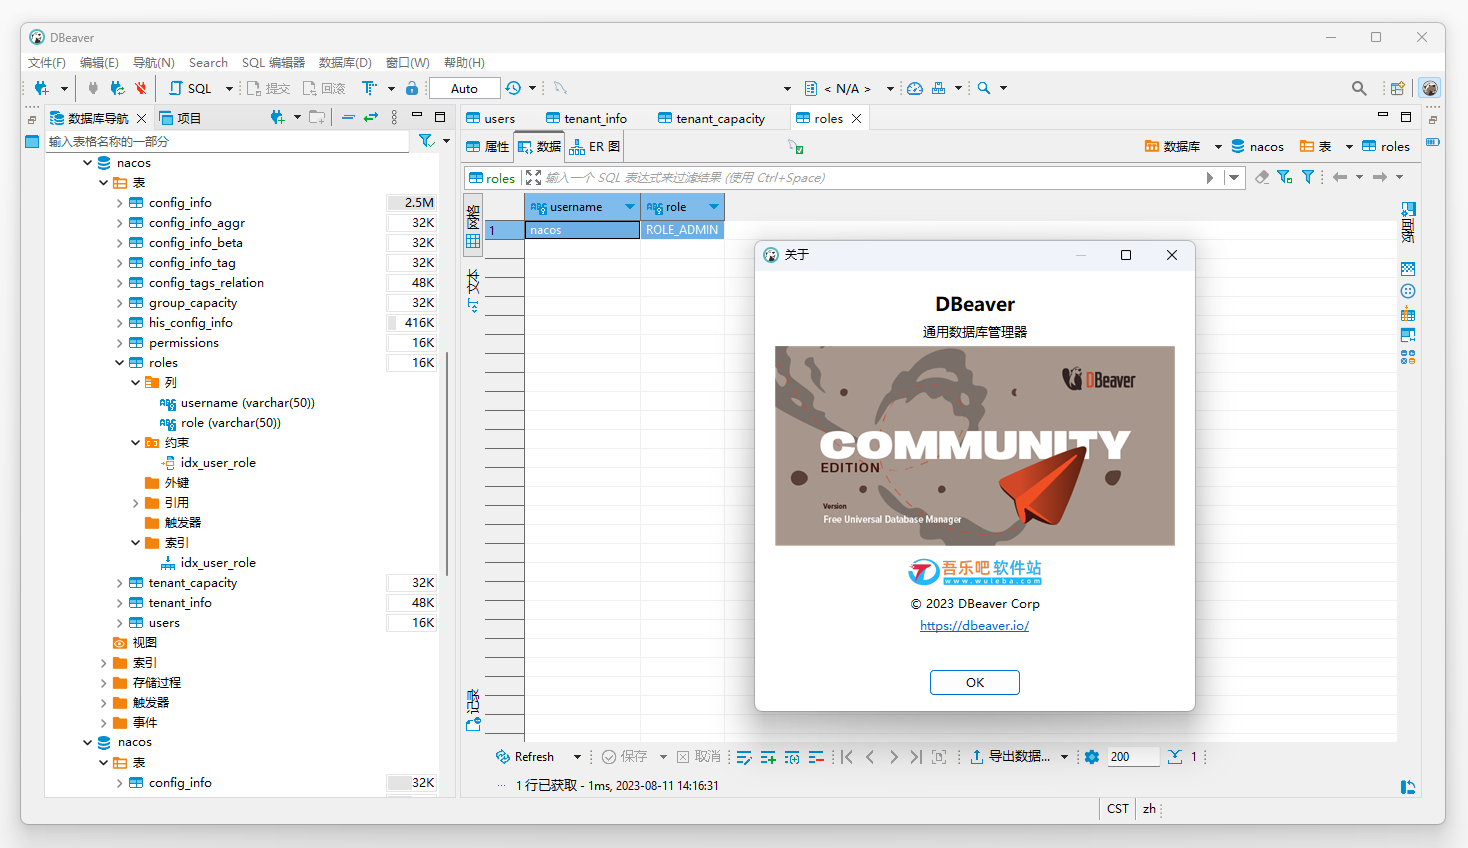This screenshot has width=1468, height=848.
Task: Click the table name filter input
Action: [x=228, y=141]
